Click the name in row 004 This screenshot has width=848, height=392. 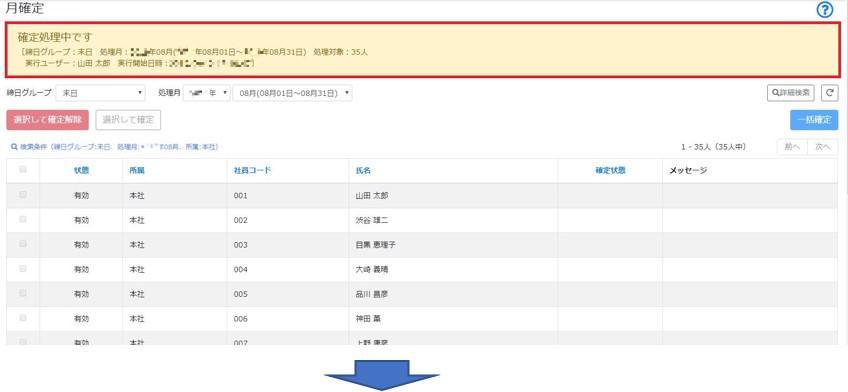372,269
